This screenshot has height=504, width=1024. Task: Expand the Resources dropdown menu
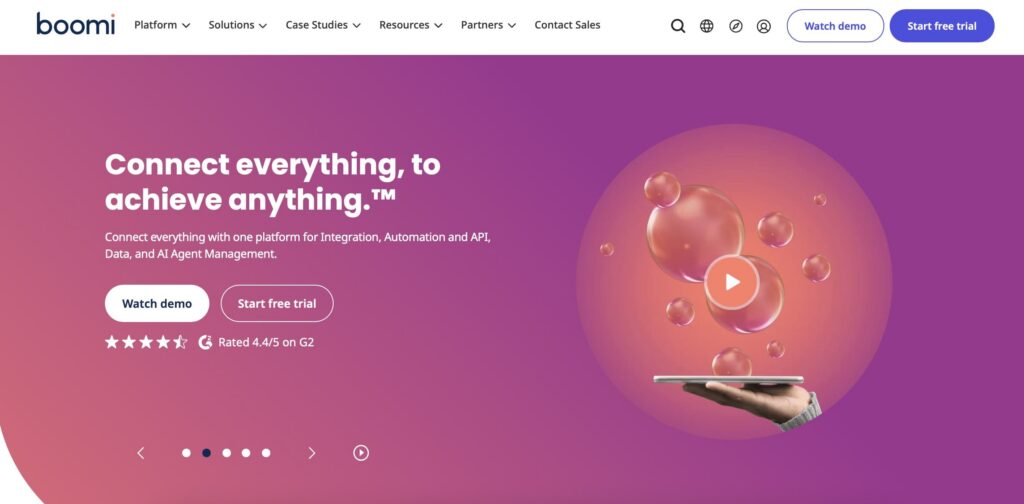(x=411, y=25)
